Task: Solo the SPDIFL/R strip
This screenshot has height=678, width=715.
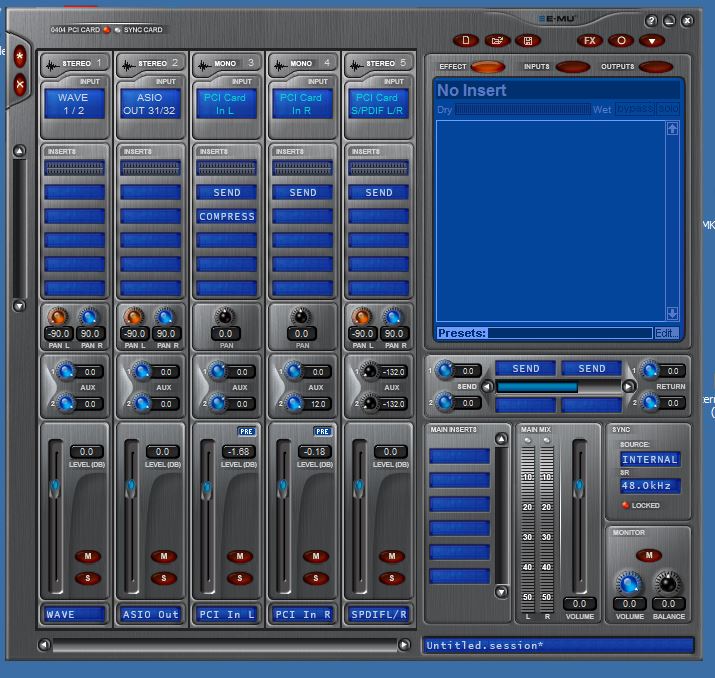Action: pos(392,578)
